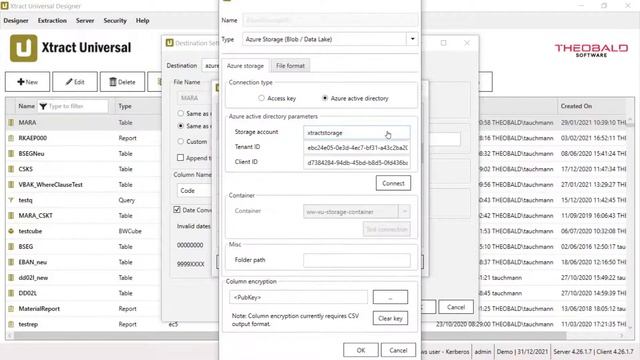The image size is (640, 360).
Task: Sort by the Created On column header
Action: (576, 106)
